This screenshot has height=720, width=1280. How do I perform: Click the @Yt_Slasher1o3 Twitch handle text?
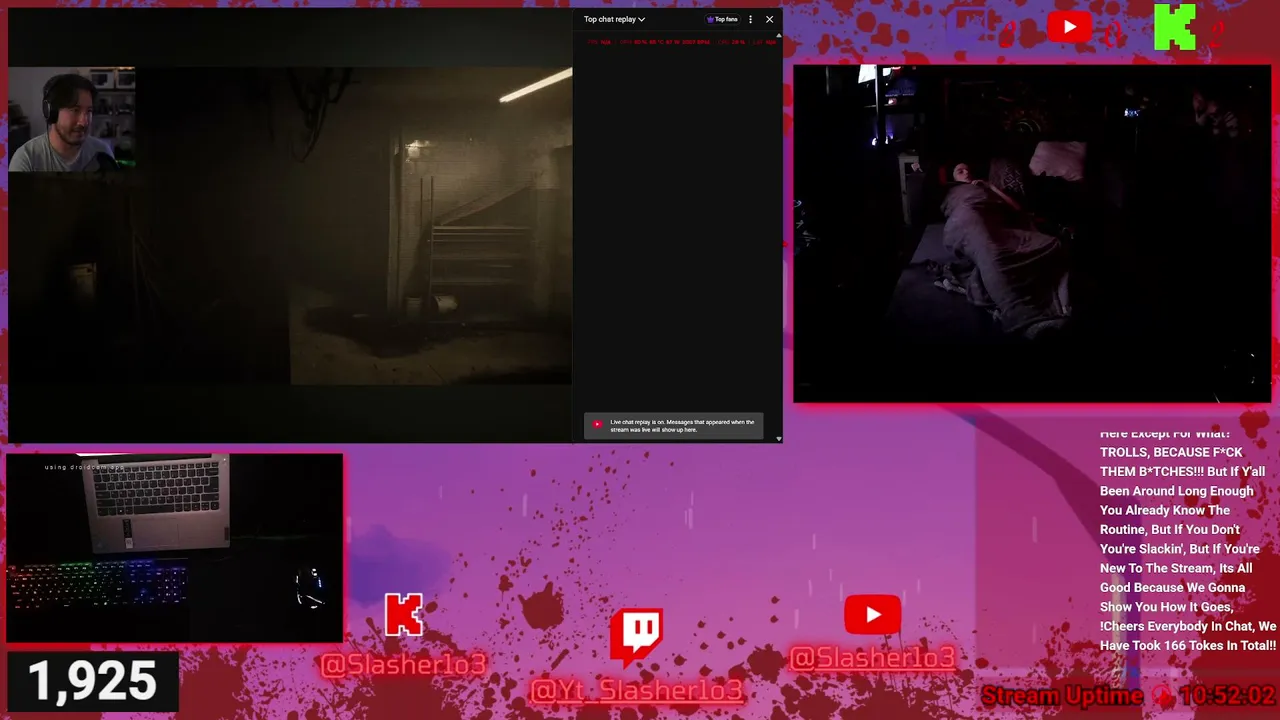[637, 690]
